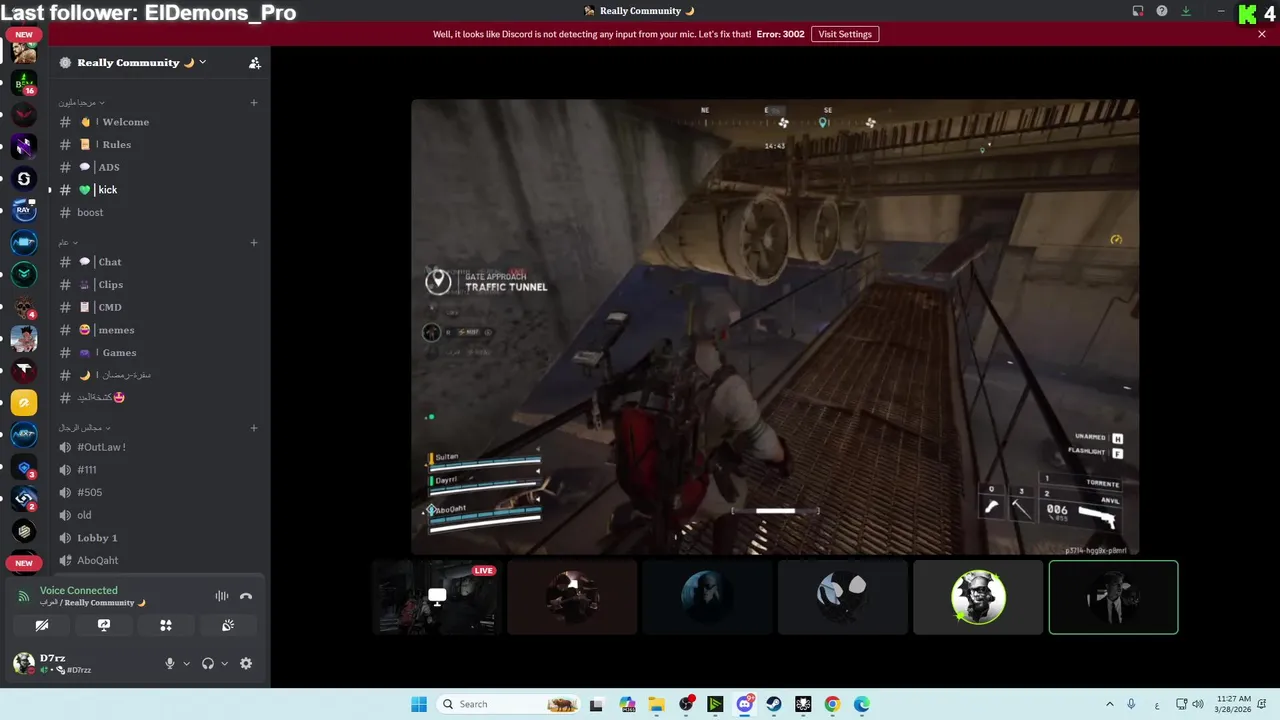Select the LIVE stream participant tile
Image resolution: width=1280 pixels, height=720 pixels.
pyautogui.click(x=436, y=597)
